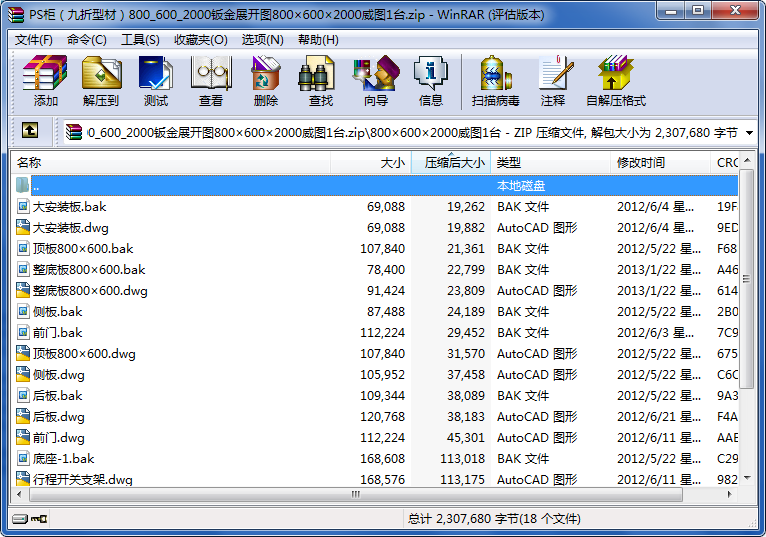The height and width of the screenshot is (537, 766).
Task: Open the Commands (命令) menu
Action: [86, 40]
